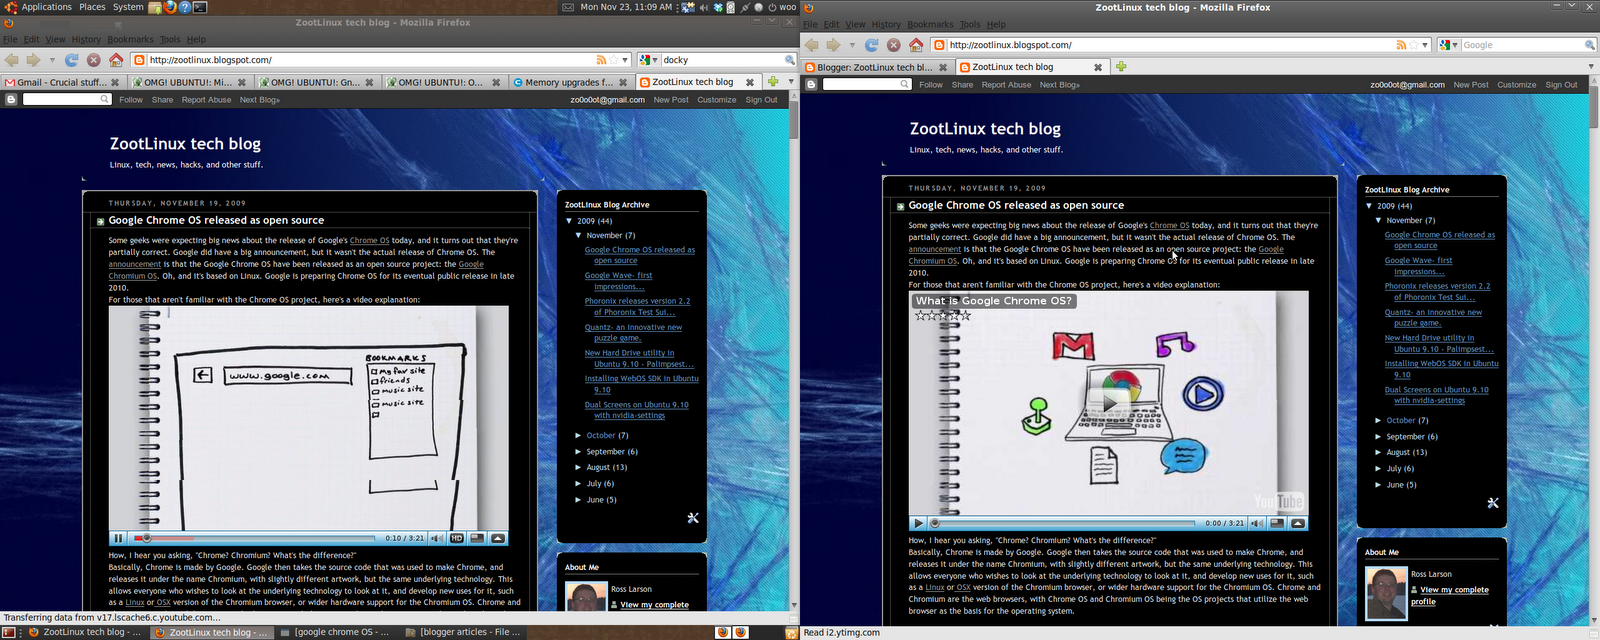Image resolution: width=1600 pixels, height=640 pixels.
Task: Pause the video in left window
Action: pyautogui.click(x=119, y=538)
